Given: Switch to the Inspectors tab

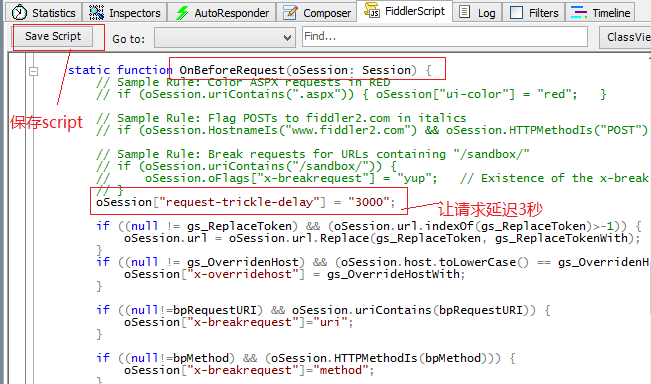Looking at the screenshot, I should 125,12.
